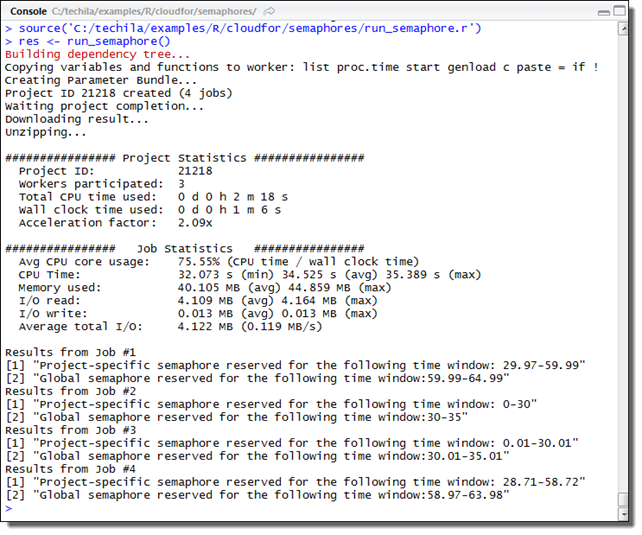Click the Project ID value 21218
The image size is (642, 535).
[195, 171]
